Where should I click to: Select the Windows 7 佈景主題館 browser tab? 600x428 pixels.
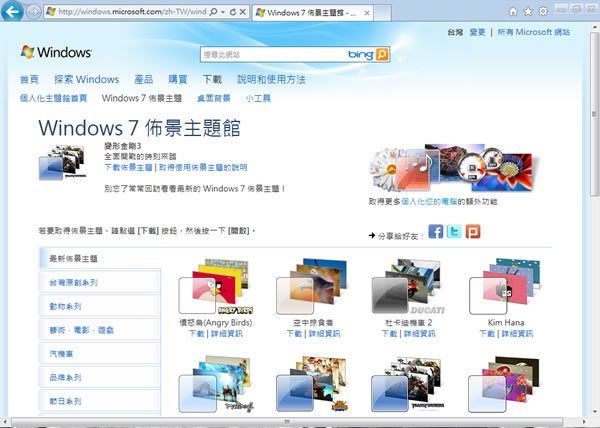(313, 13)
